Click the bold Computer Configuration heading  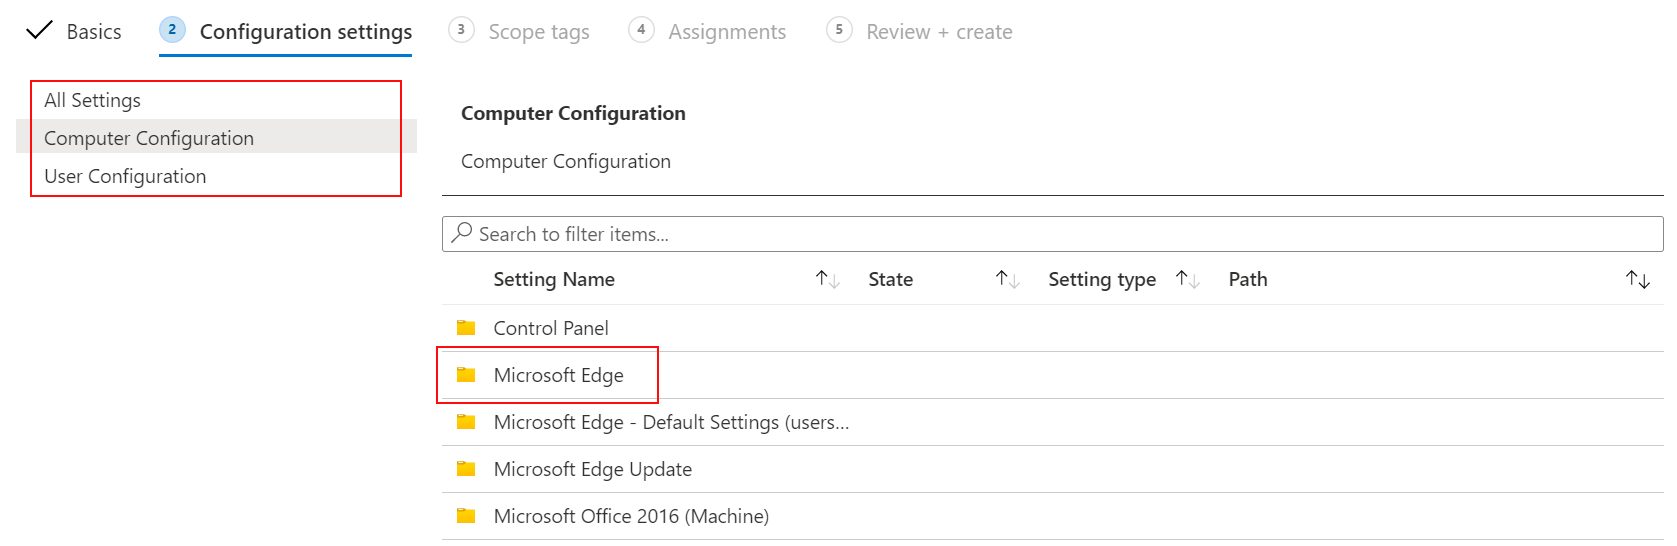[x=573, y=113]
